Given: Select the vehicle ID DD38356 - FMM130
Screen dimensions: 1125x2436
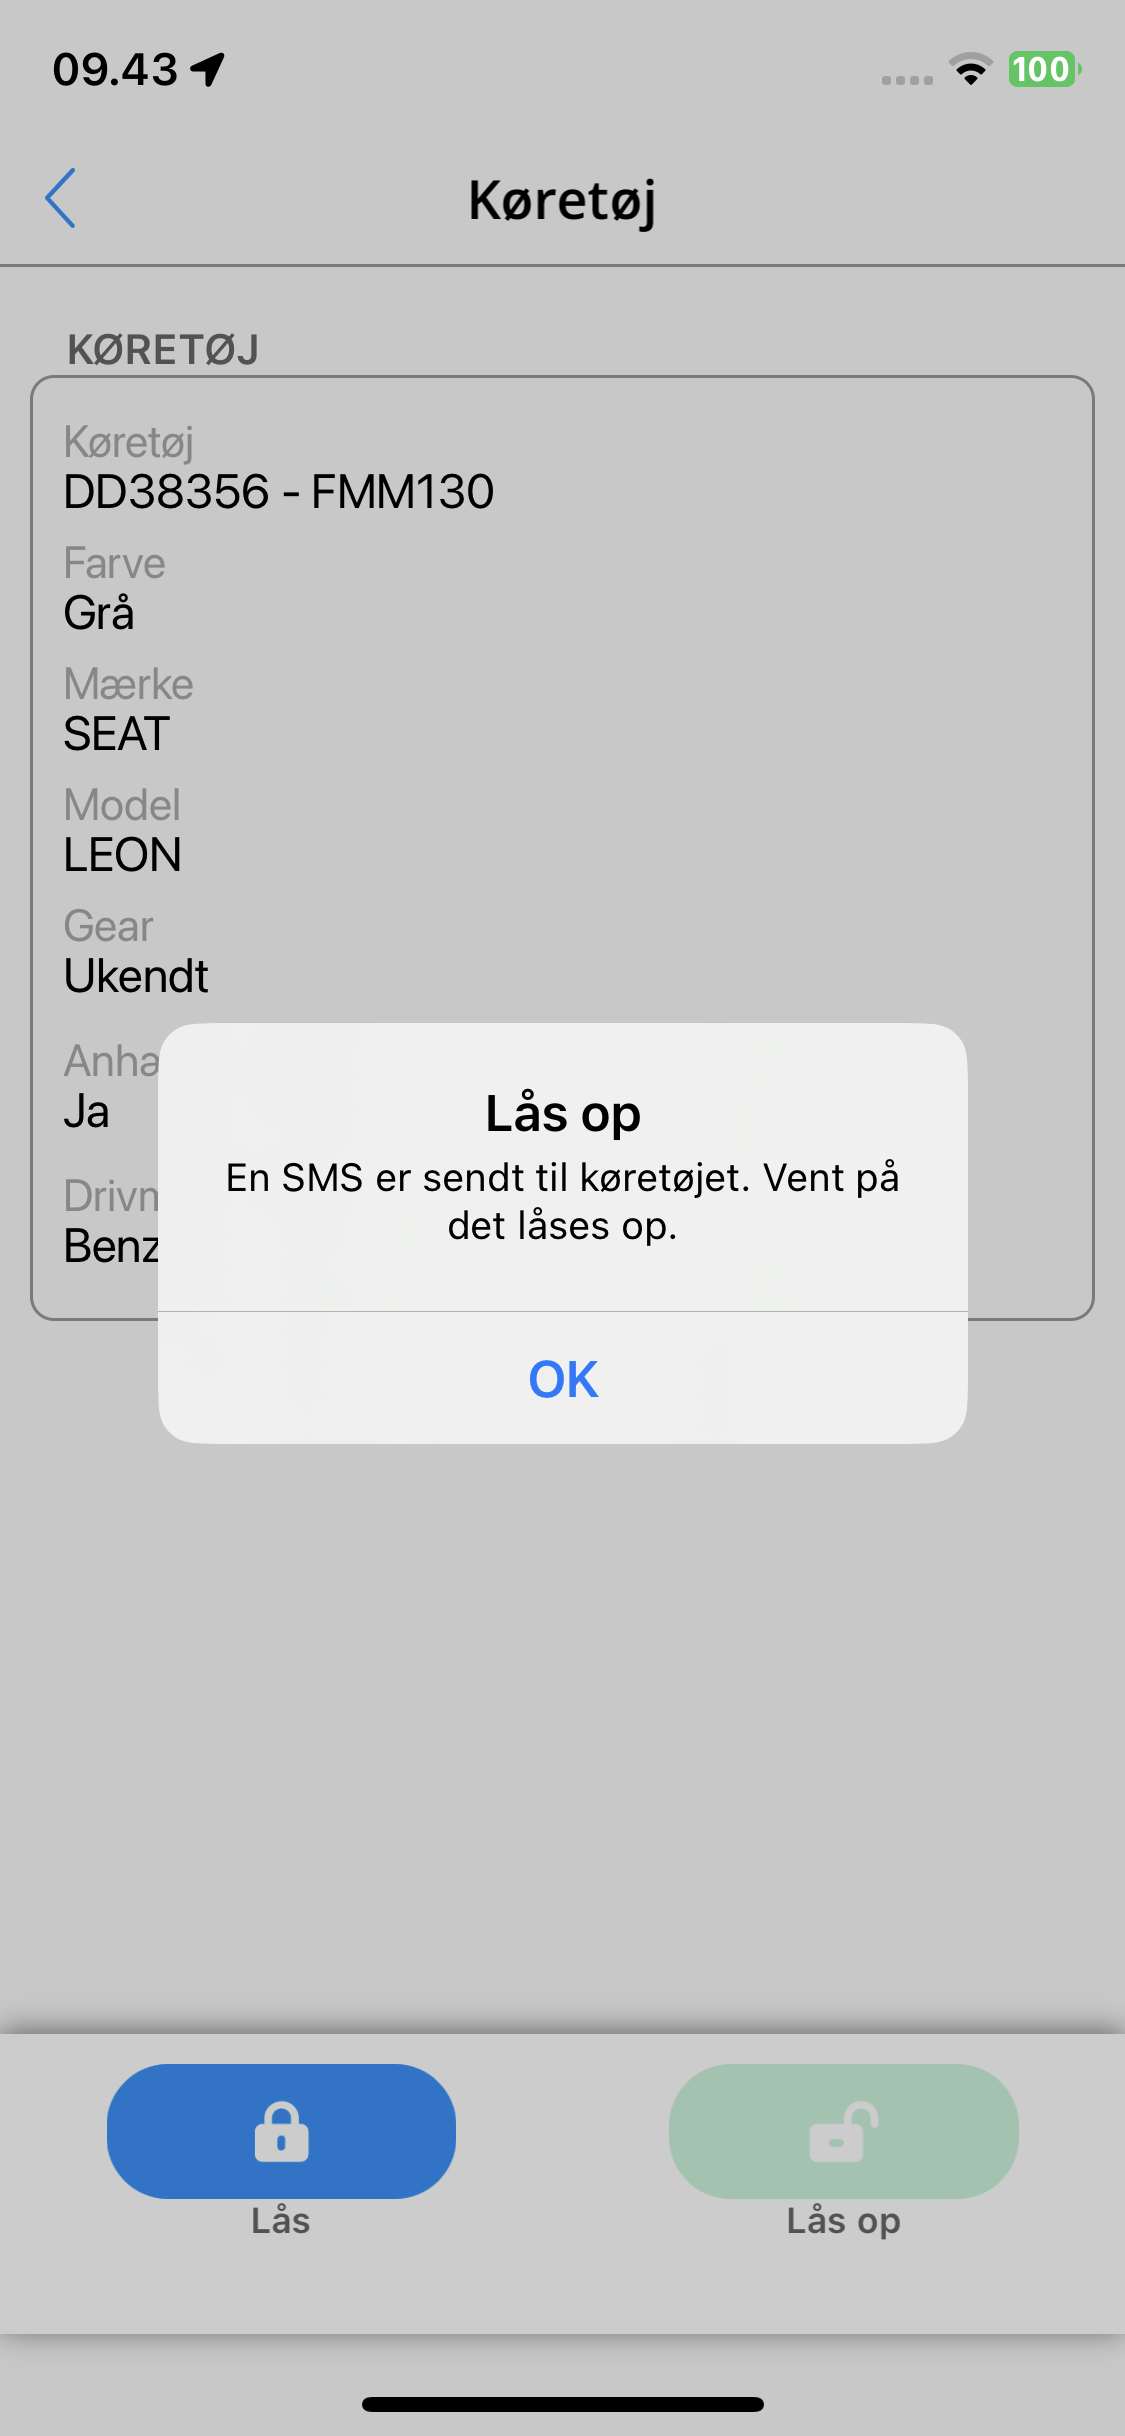Looking at the screenshot, I should [278, 492].
